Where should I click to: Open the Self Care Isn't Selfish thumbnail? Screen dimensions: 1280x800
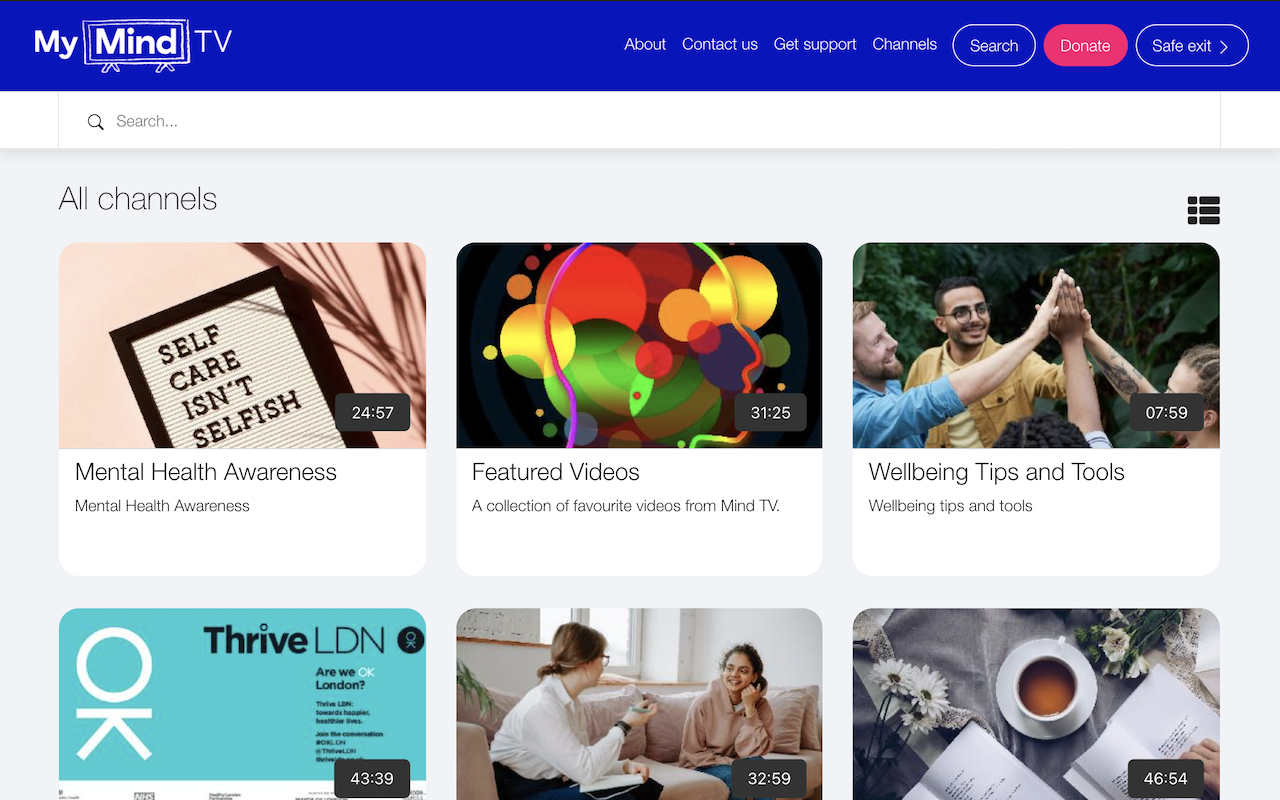(242, 345)
